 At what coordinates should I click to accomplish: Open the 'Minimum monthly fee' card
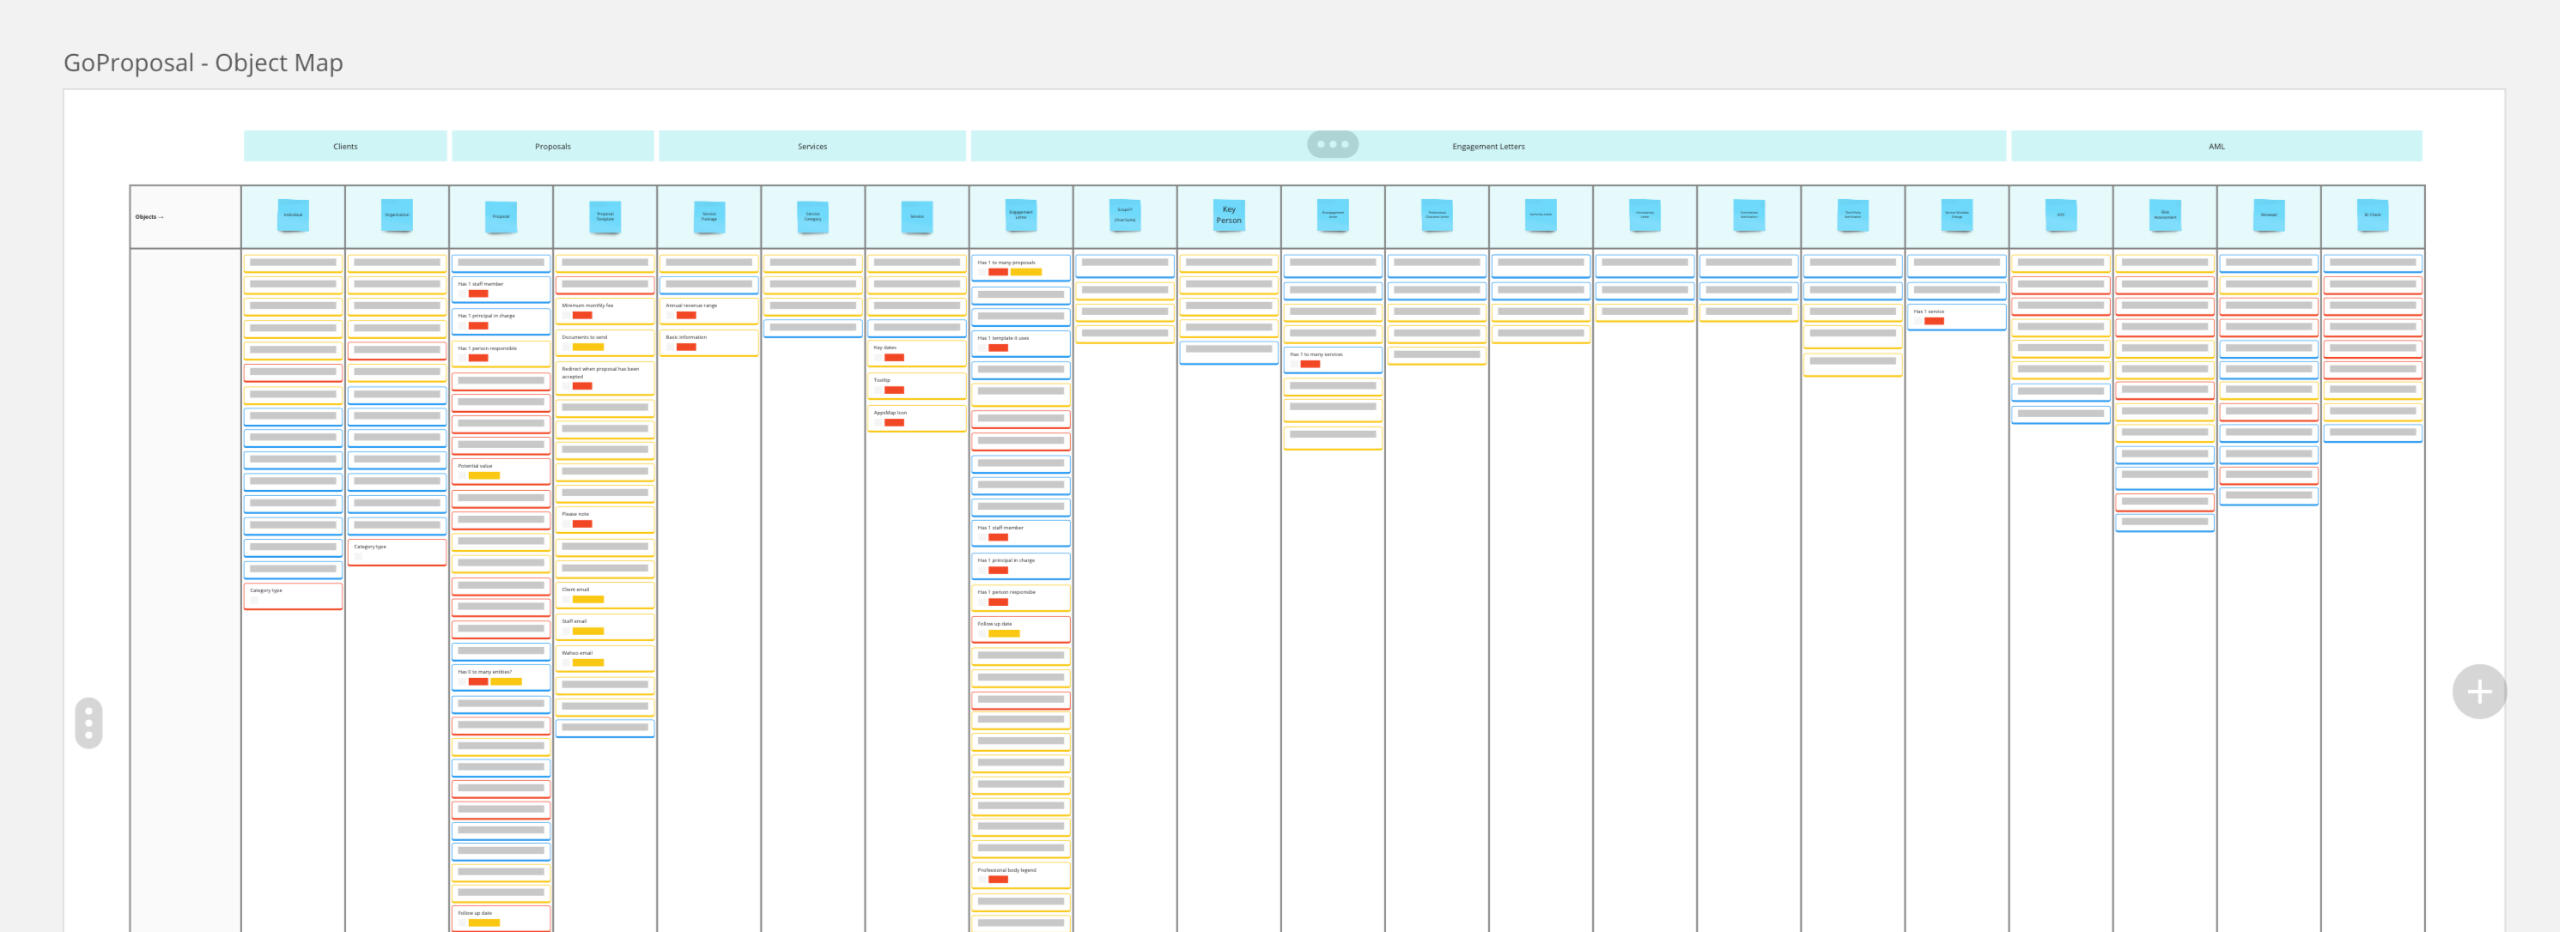(x=605, y=310)
